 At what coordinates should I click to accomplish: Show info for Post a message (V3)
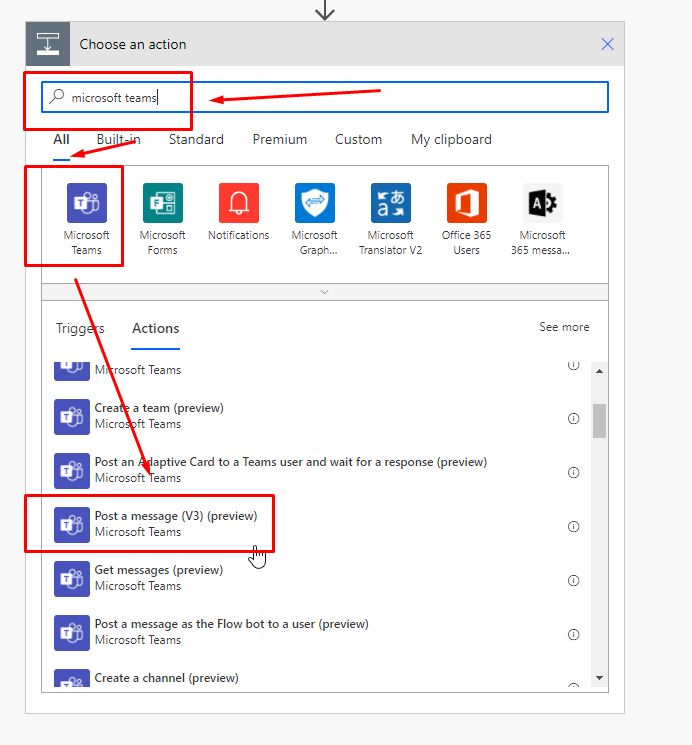click(x=574, y=526)
